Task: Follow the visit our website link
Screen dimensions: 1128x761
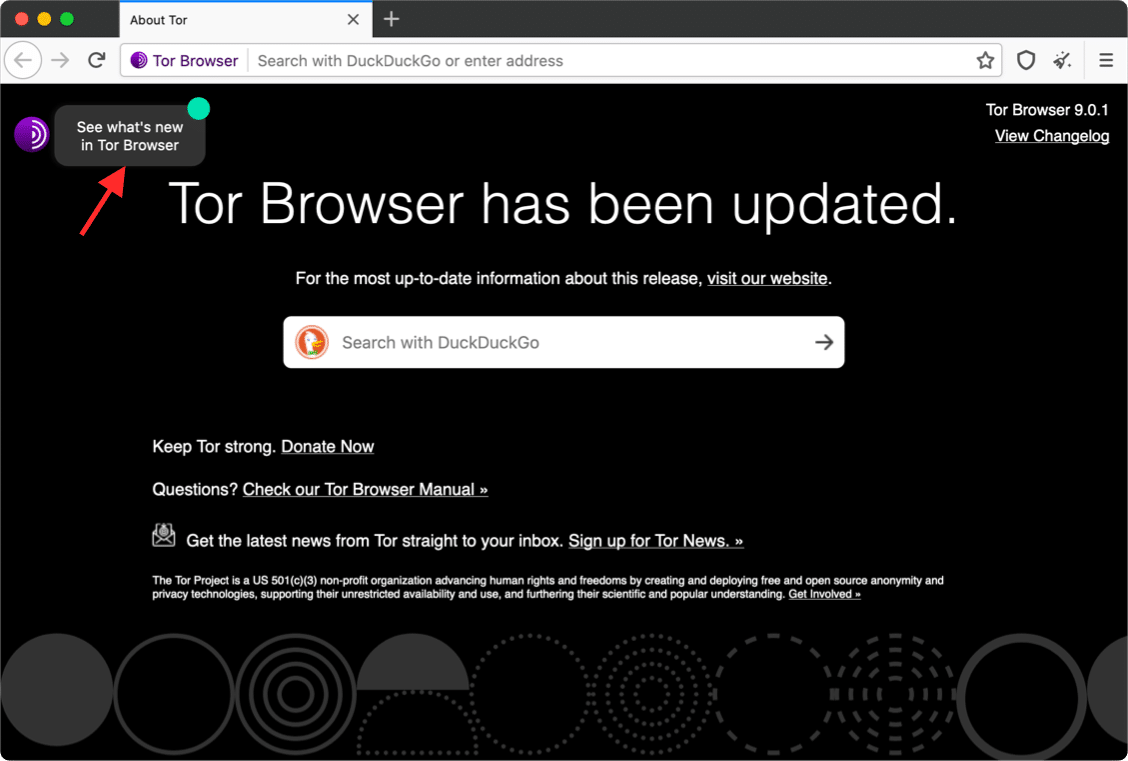Action: [x=767, y=278]
